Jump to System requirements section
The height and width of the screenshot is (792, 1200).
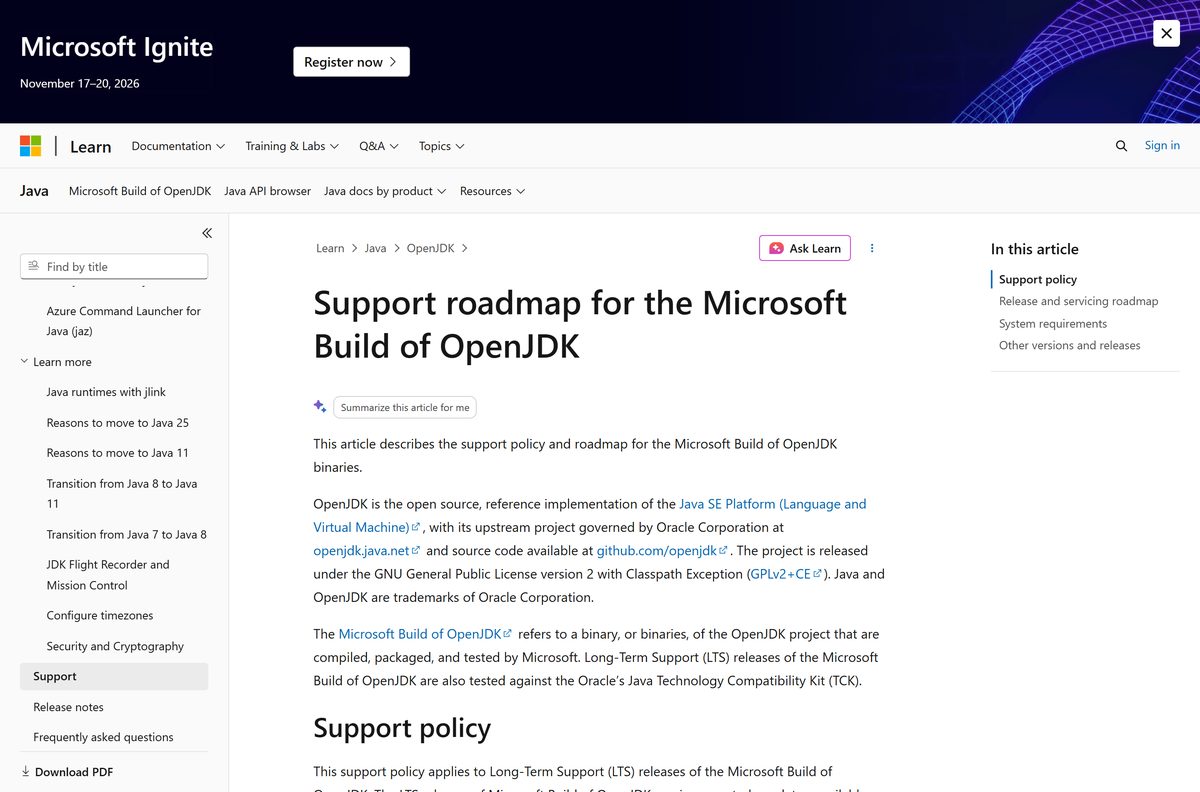tap(1053, 323)
